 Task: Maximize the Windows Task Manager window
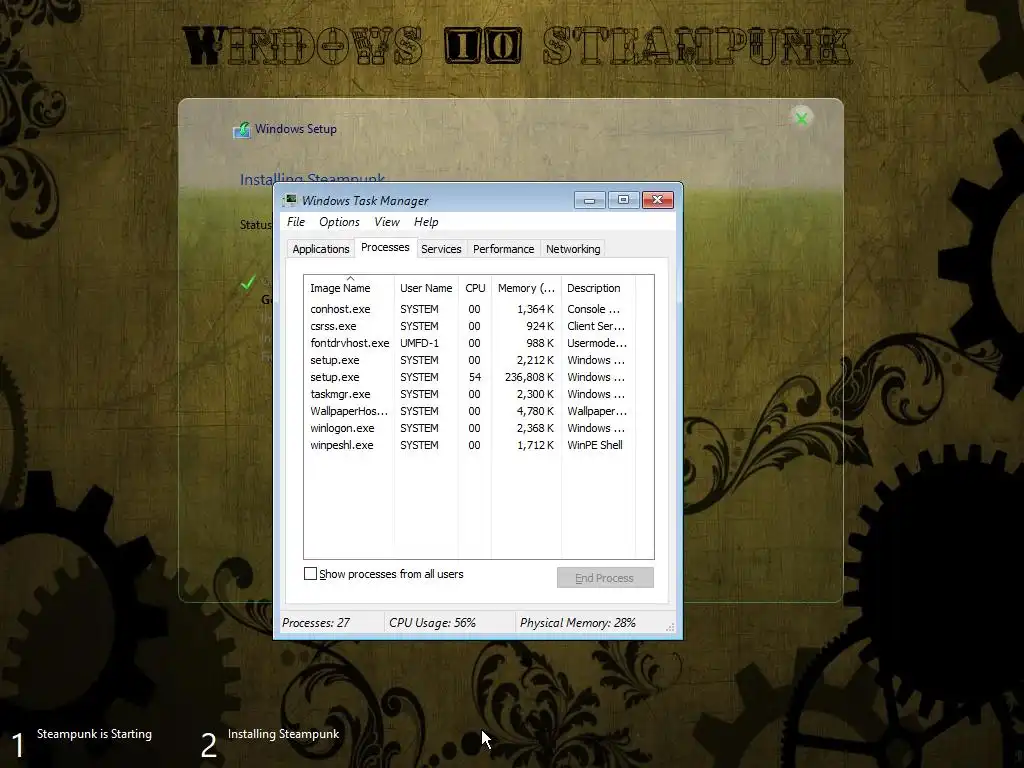[x=624, y=200]
